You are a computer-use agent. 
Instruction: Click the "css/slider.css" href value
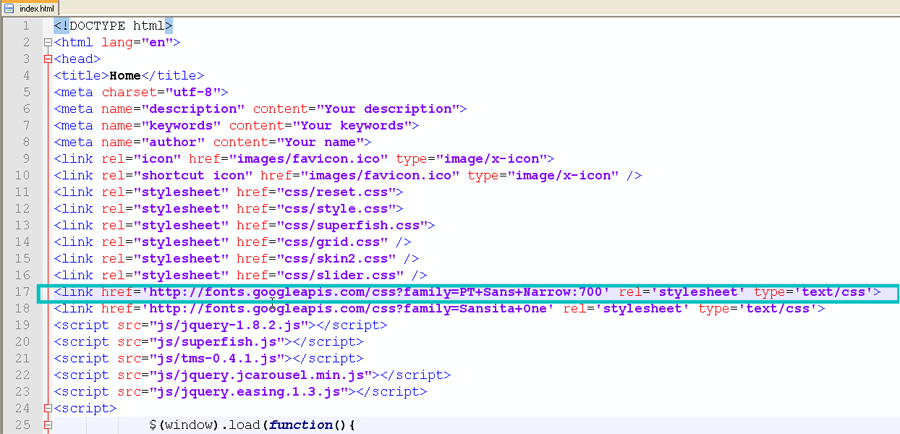tap(340, 276)
